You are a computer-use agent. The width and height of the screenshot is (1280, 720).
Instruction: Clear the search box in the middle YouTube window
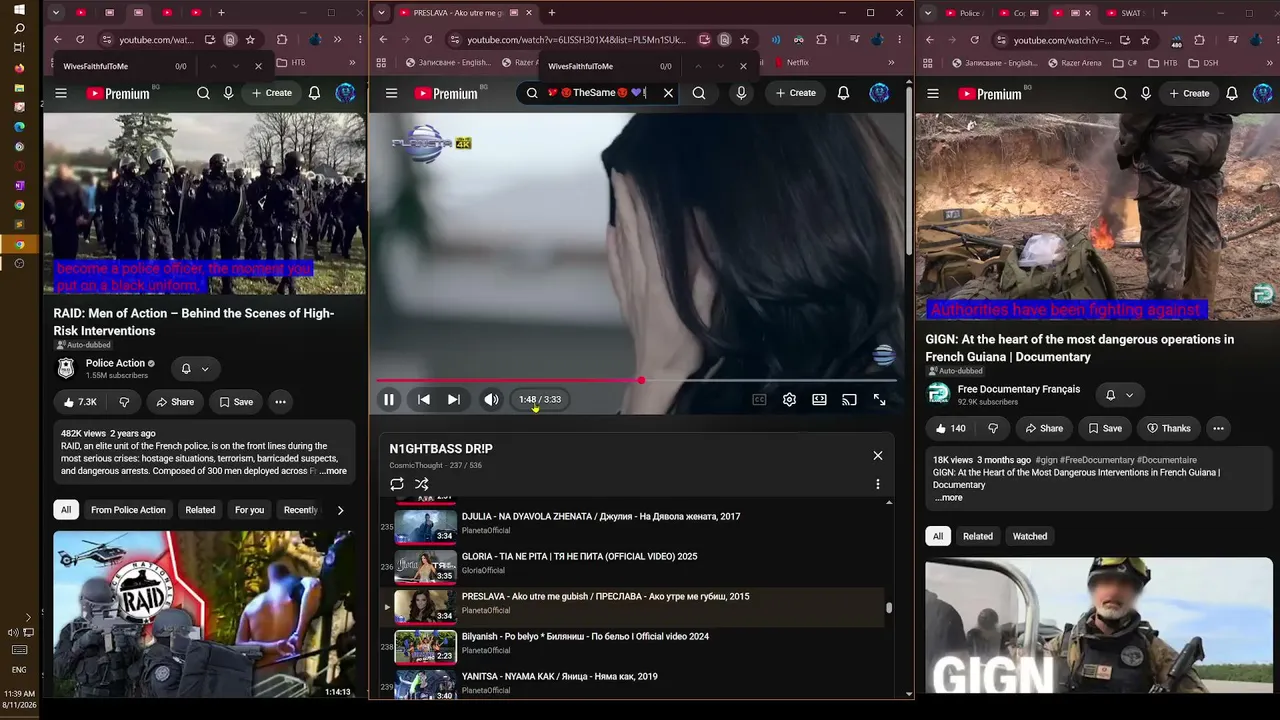click(668, 93)
